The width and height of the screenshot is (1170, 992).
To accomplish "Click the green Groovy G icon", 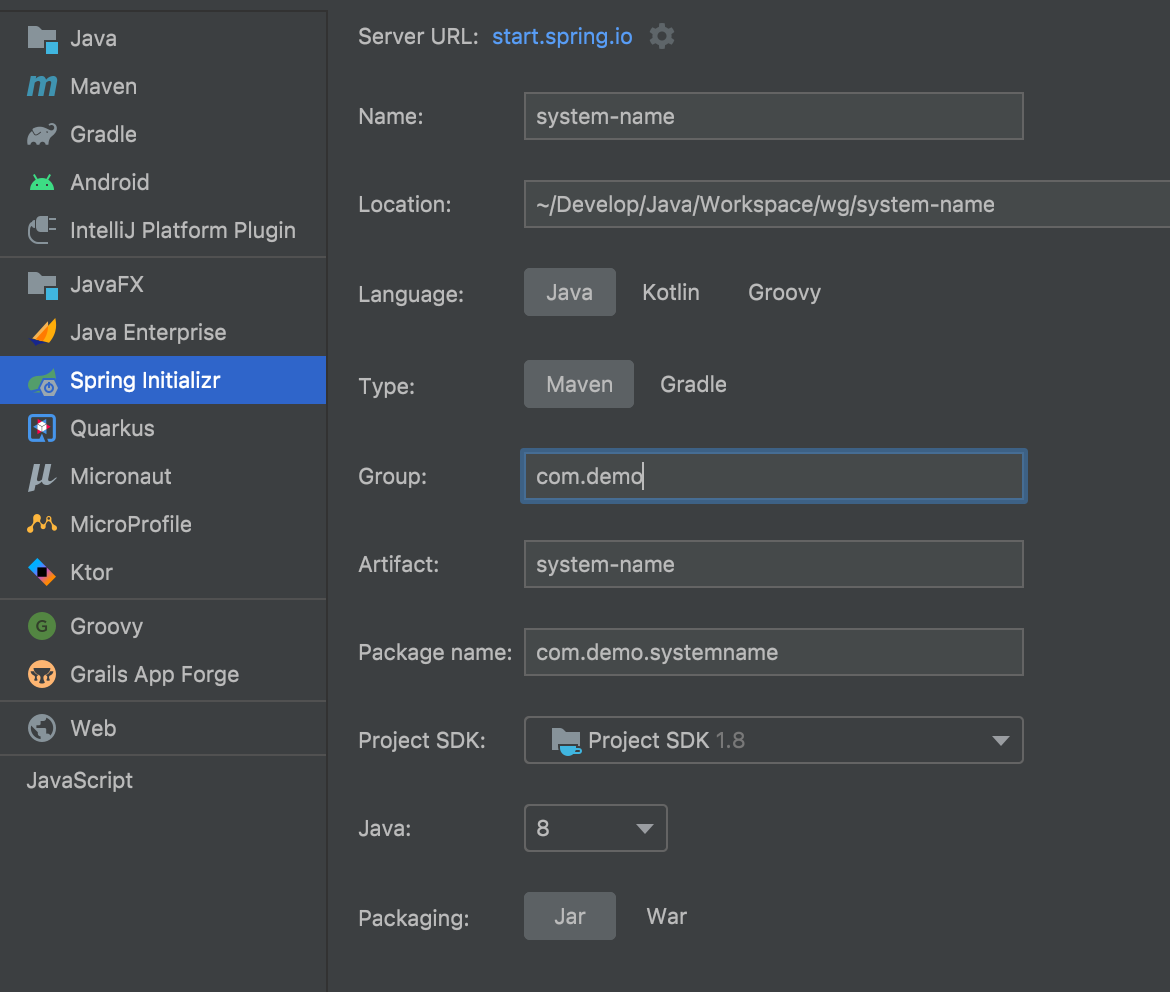I will pos(43,626).
